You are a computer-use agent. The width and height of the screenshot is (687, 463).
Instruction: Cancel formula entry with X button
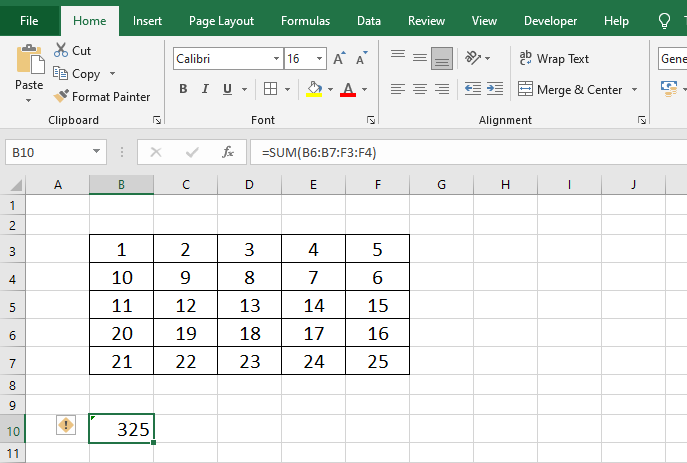click(x=156, y=152)
